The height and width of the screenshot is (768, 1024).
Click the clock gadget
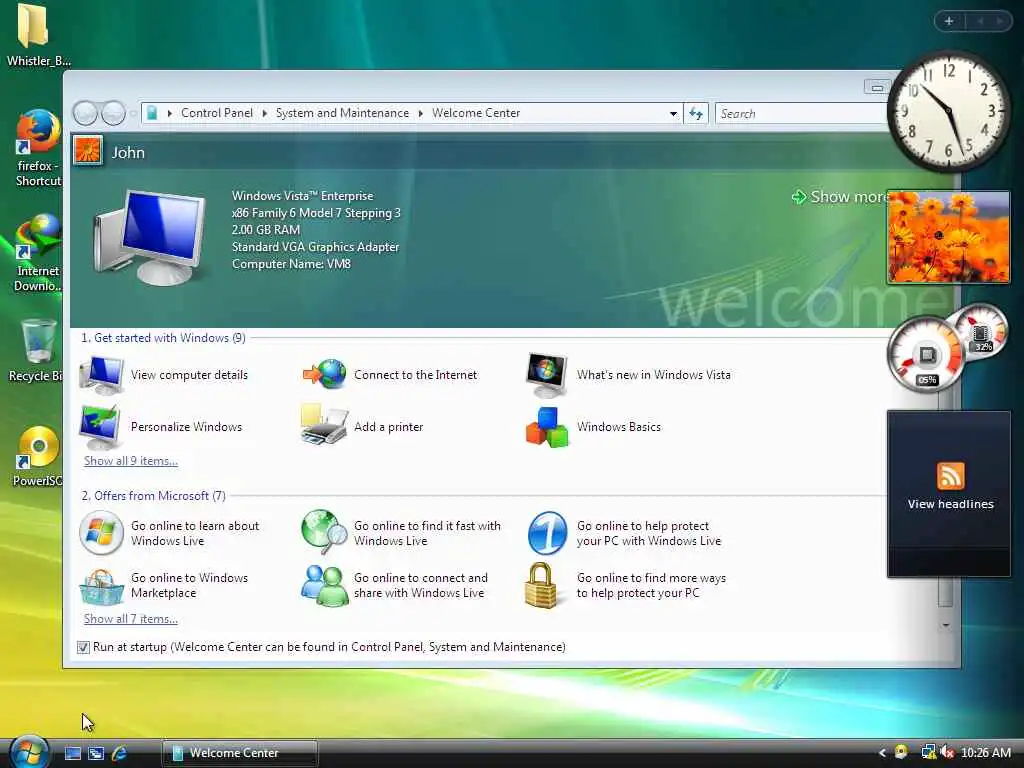pyautogui.click(x=948, y=112)
